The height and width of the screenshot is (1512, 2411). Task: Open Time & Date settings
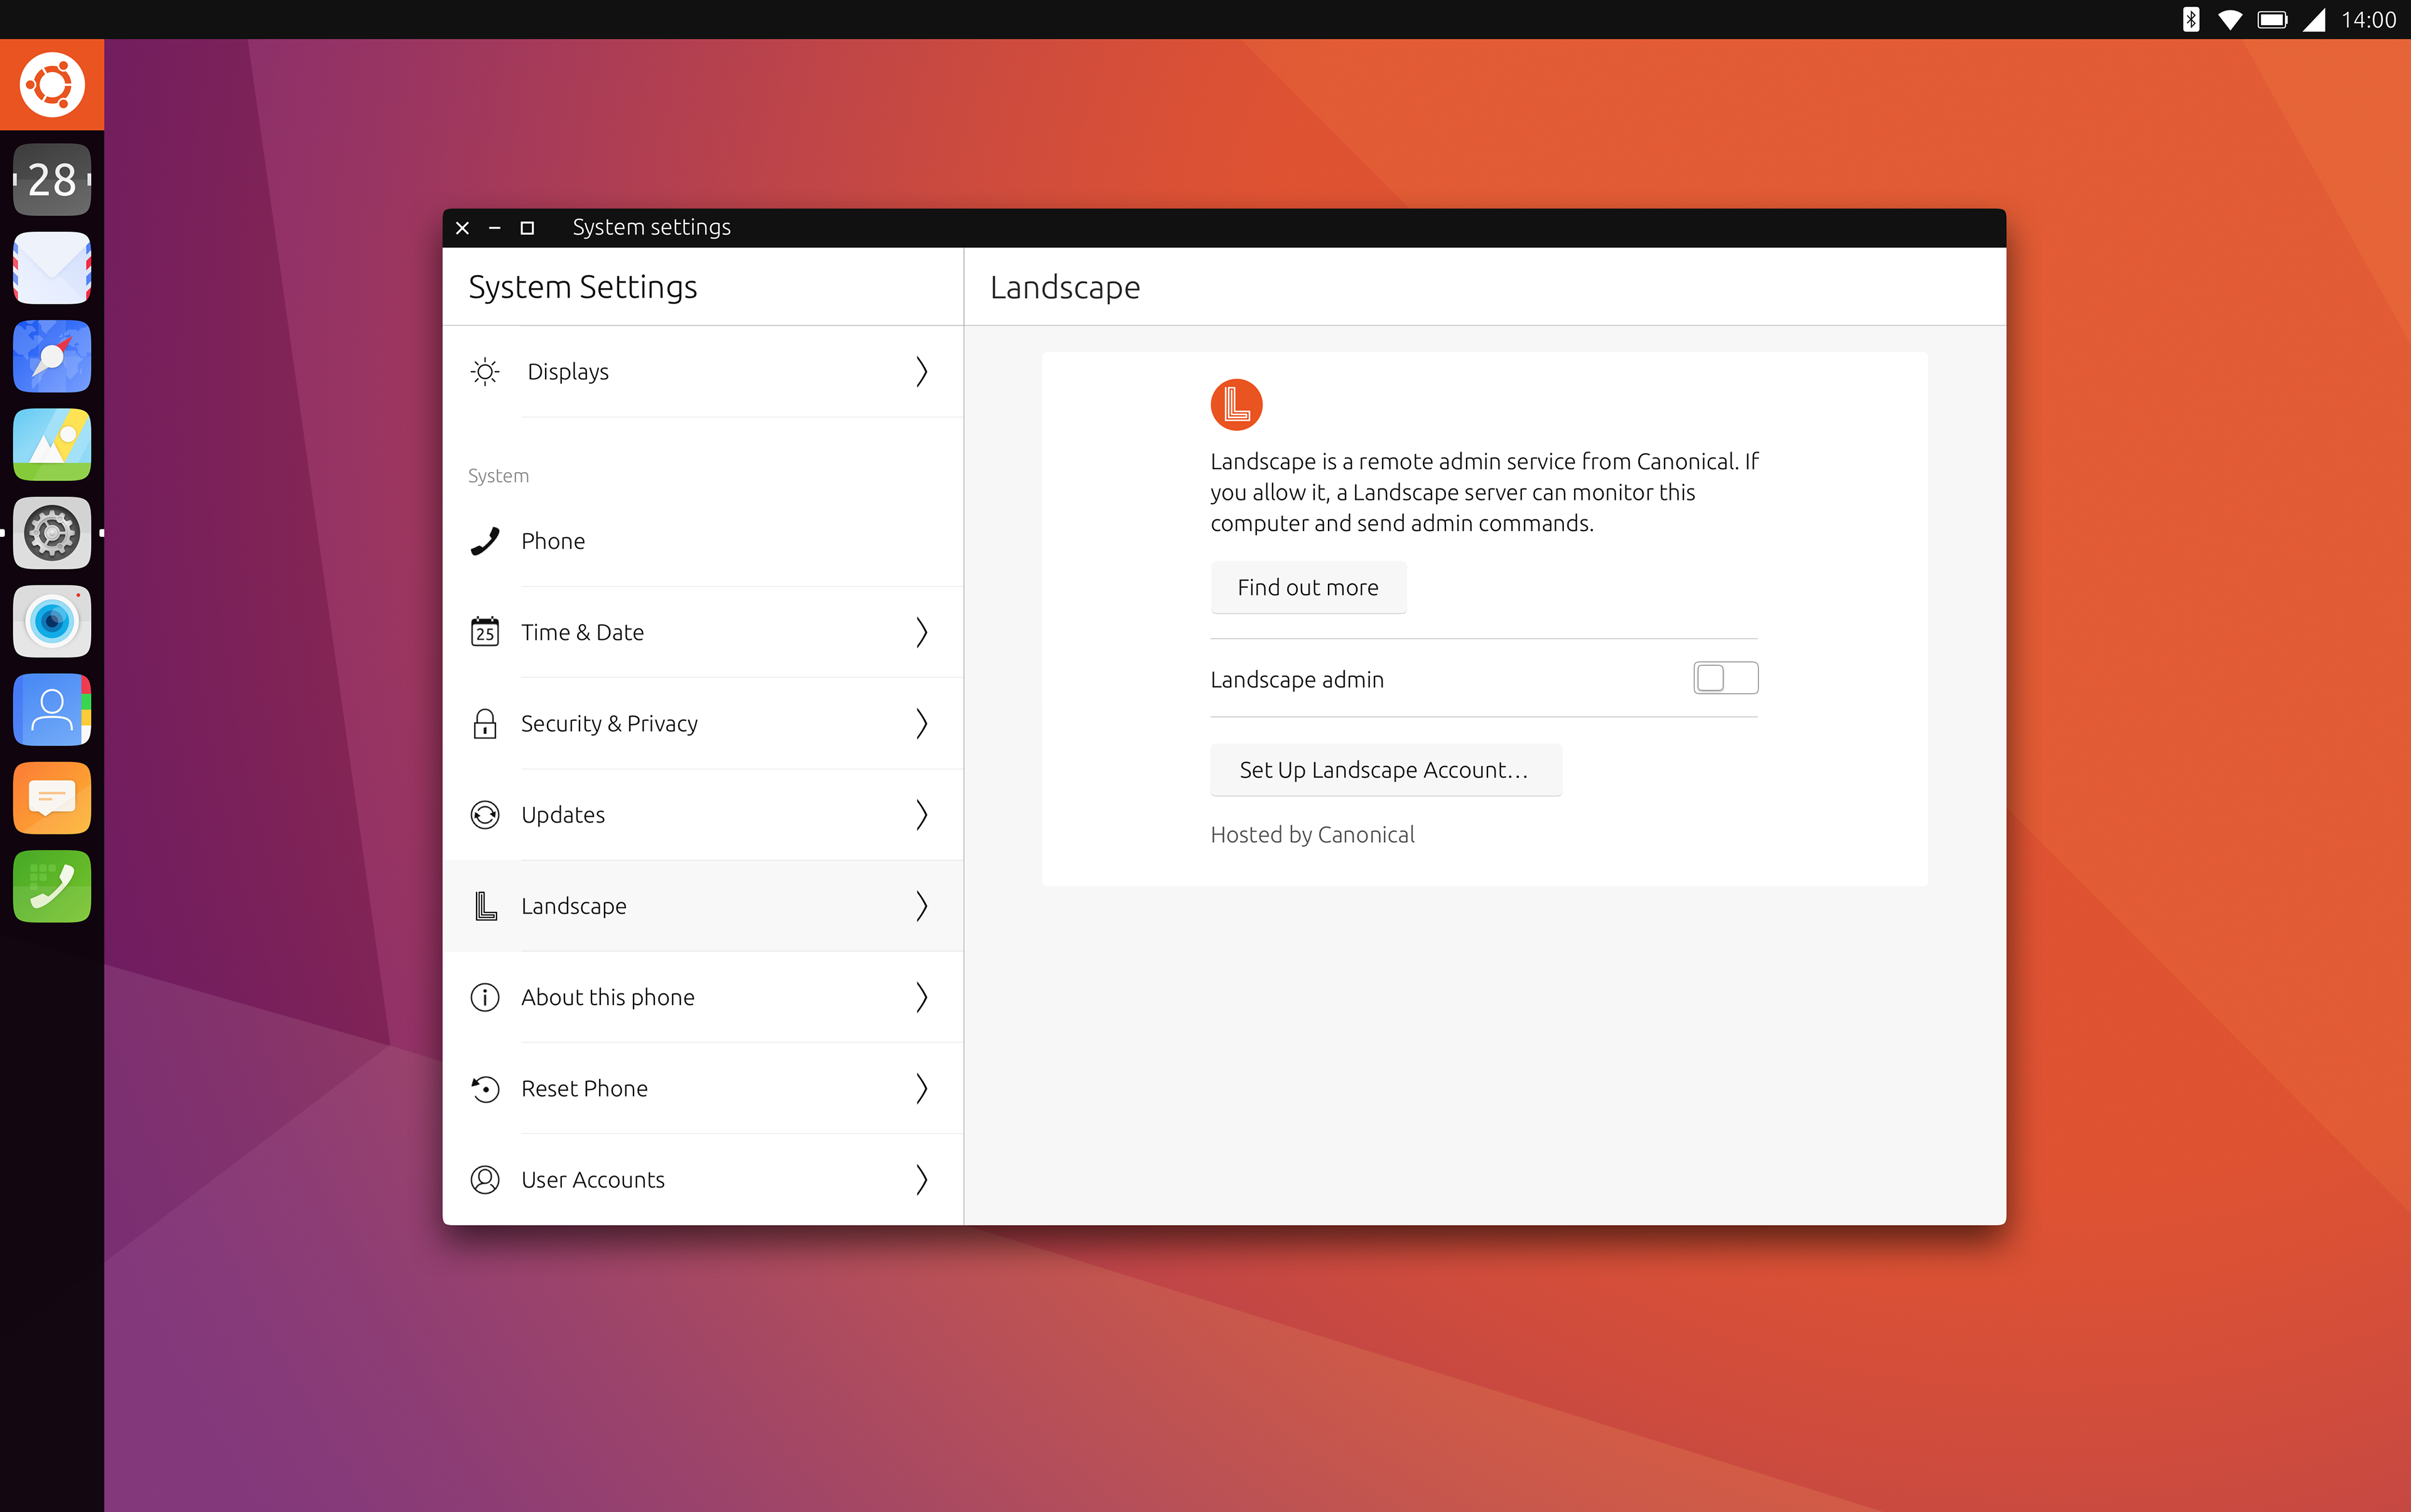(x=703, y=632)
